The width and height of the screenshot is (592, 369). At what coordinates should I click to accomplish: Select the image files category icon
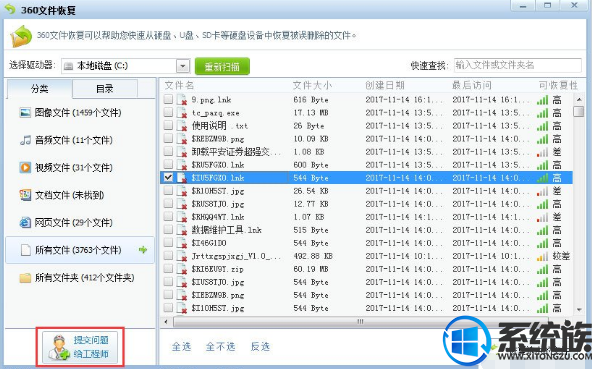(25, 113)
